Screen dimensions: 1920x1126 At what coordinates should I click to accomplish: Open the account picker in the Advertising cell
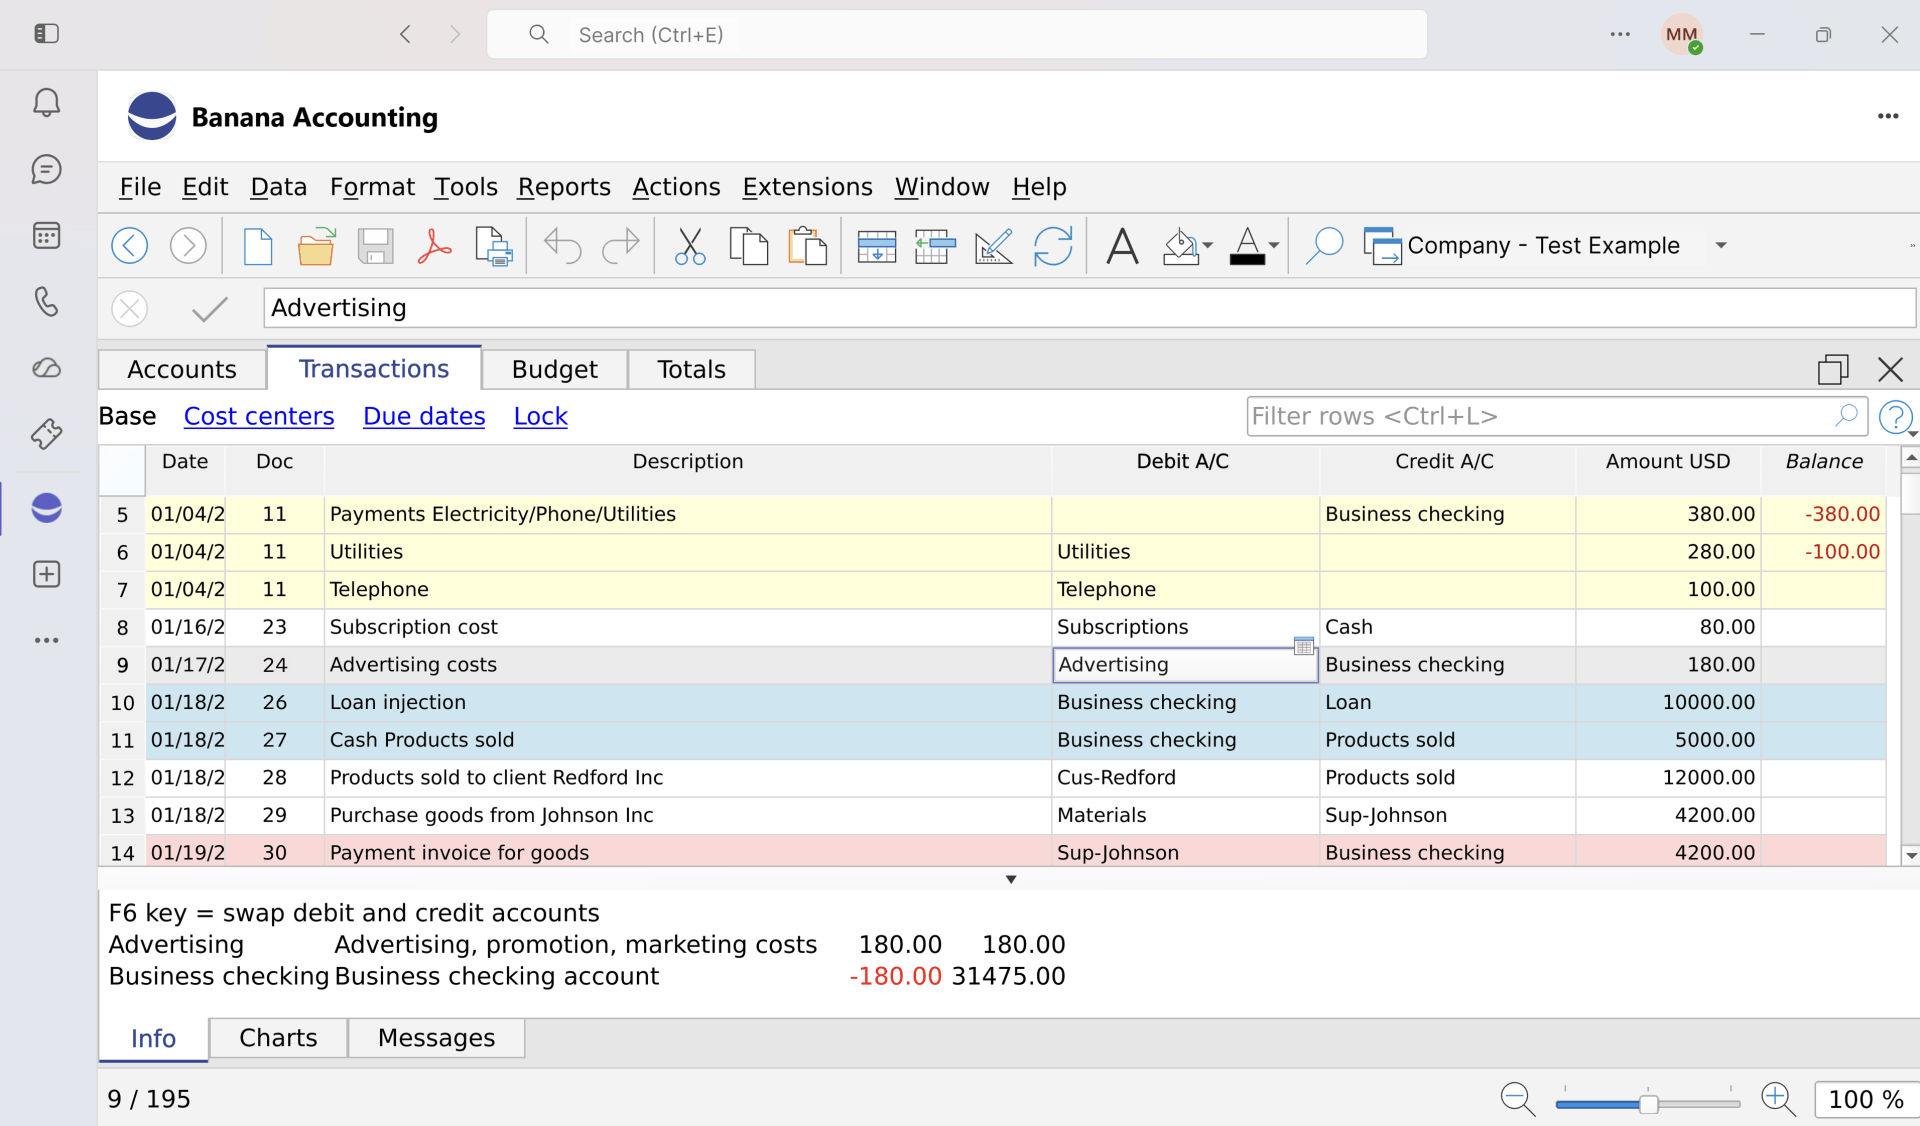1304,646
